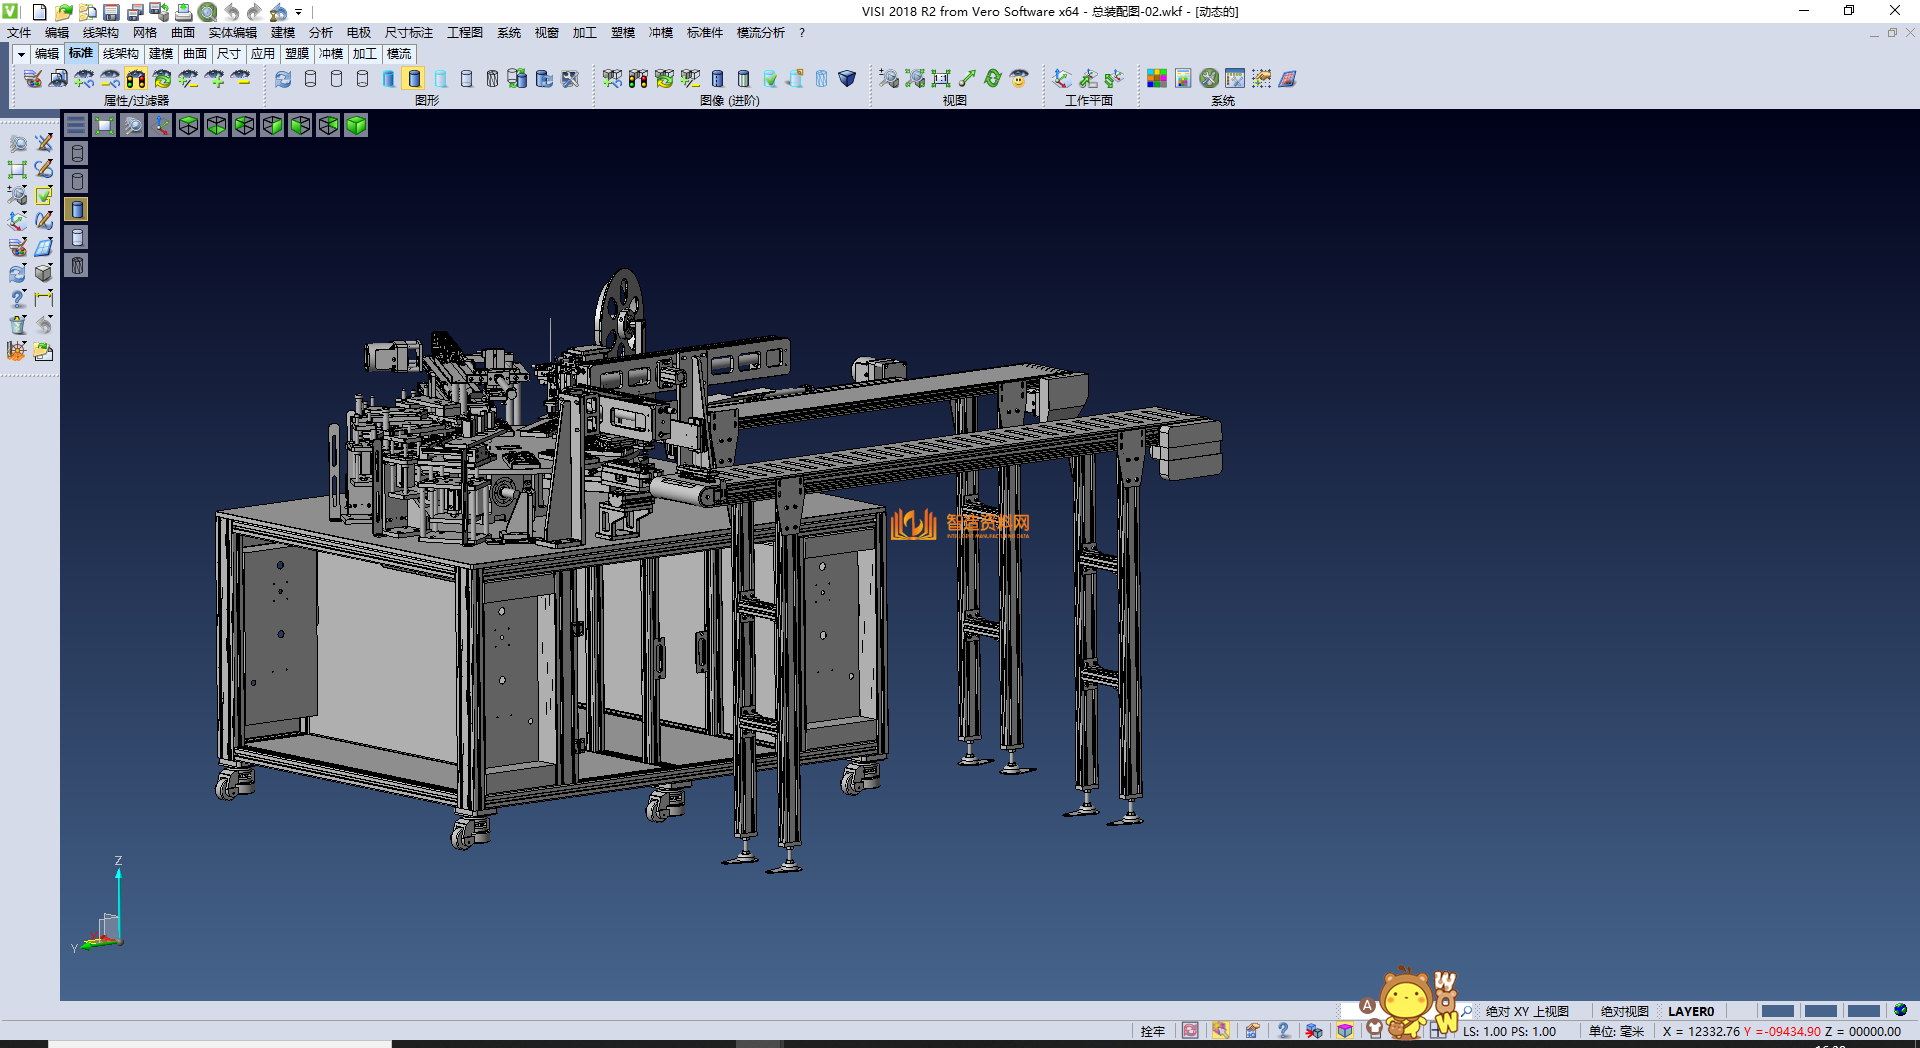Click the traffic light filter icon
1920x1048 pixels.
click(x=136, y=79)
